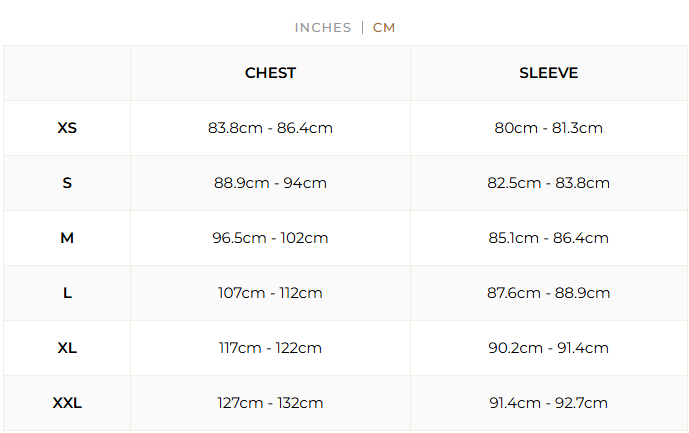Screen dimensions: 689x433
Task: Select the XL size row label
Action: (67, 348)
